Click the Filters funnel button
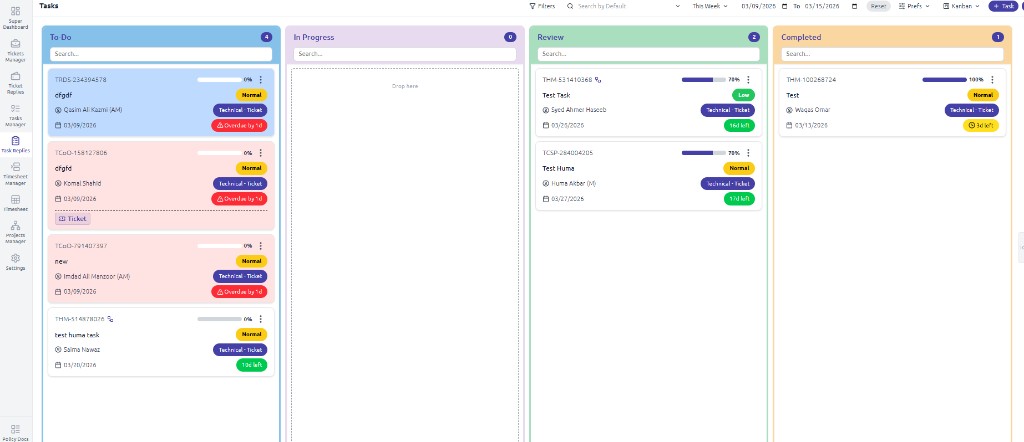Screen dimensions: 1024x442 pyautogui.click(x=542, y=6)
